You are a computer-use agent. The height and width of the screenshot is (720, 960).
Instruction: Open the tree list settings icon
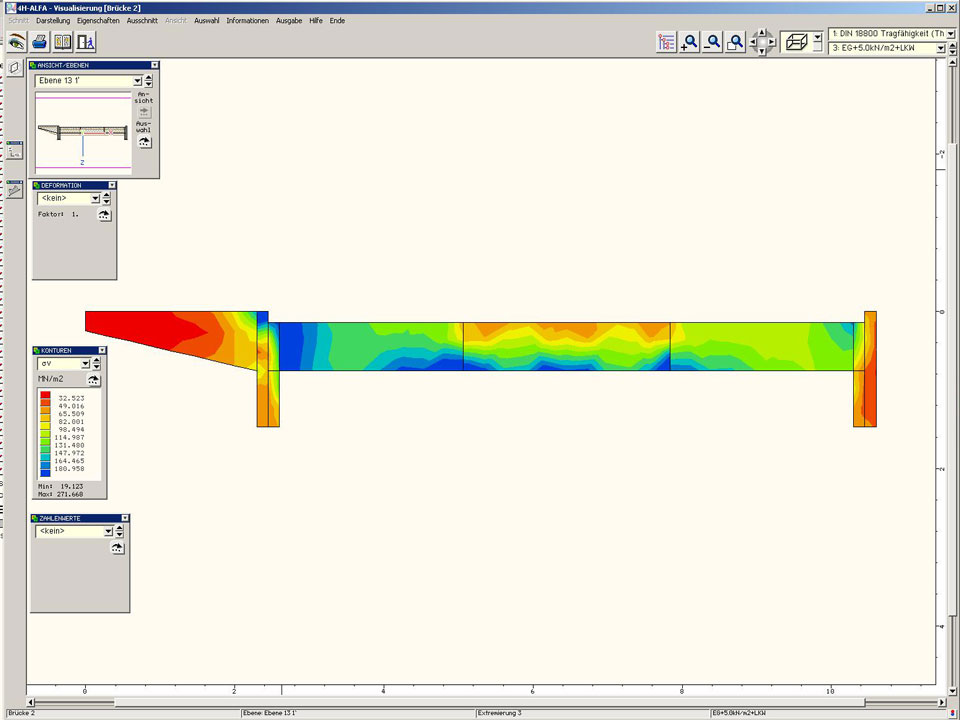[x=667, y=42]
